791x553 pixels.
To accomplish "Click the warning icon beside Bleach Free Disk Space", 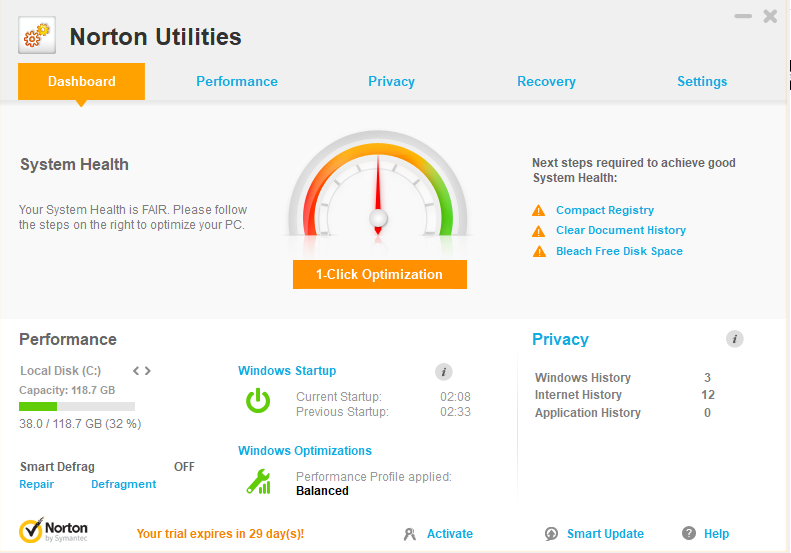I will (x=539, y=251).
